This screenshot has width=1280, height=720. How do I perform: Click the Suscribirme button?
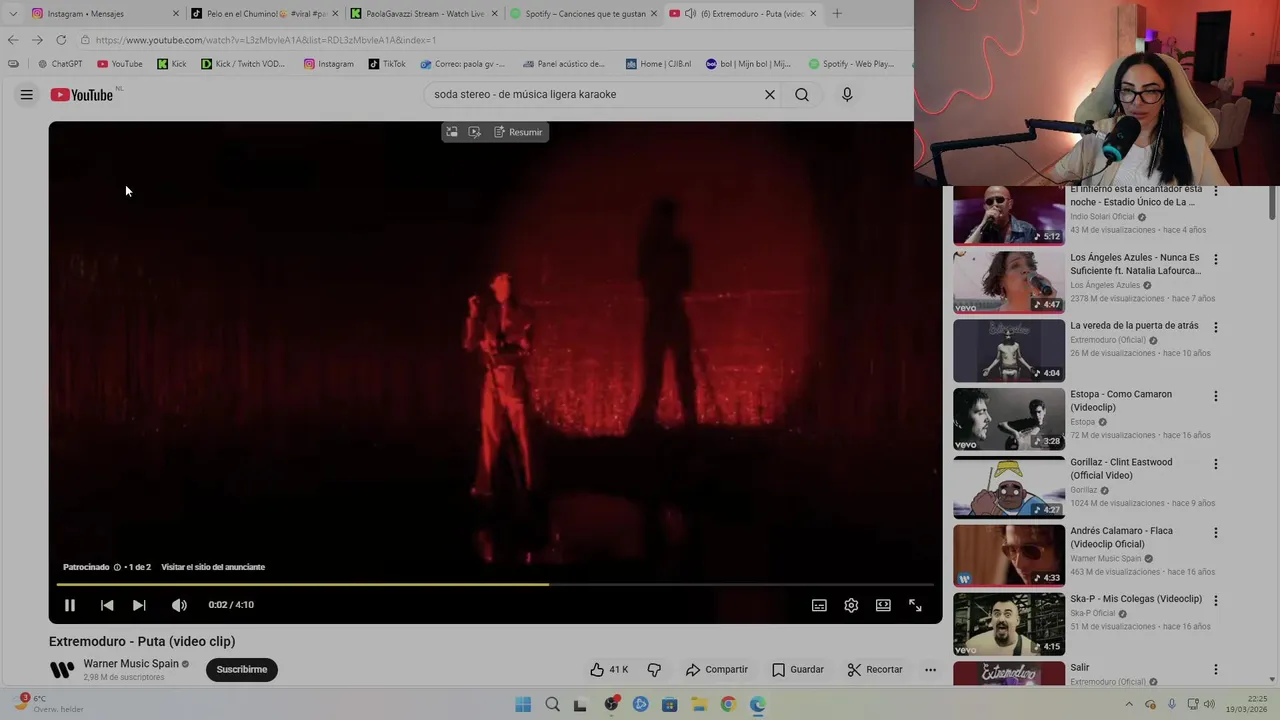pyautogui.click(x=242, y=670)
